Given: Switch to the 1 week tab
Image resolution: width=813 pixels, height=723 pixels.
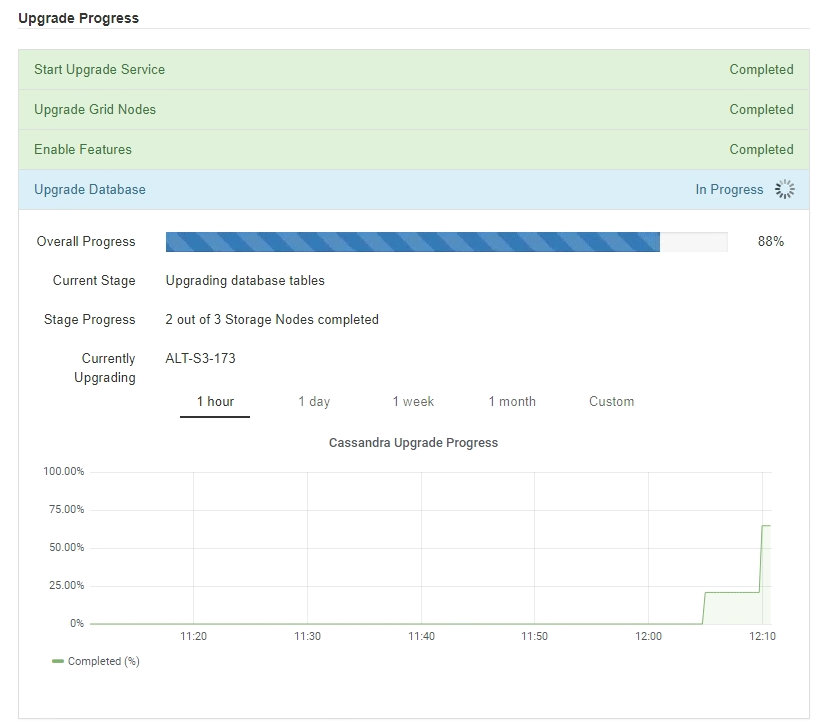Looking at the screenshot, I should (413, 402).
